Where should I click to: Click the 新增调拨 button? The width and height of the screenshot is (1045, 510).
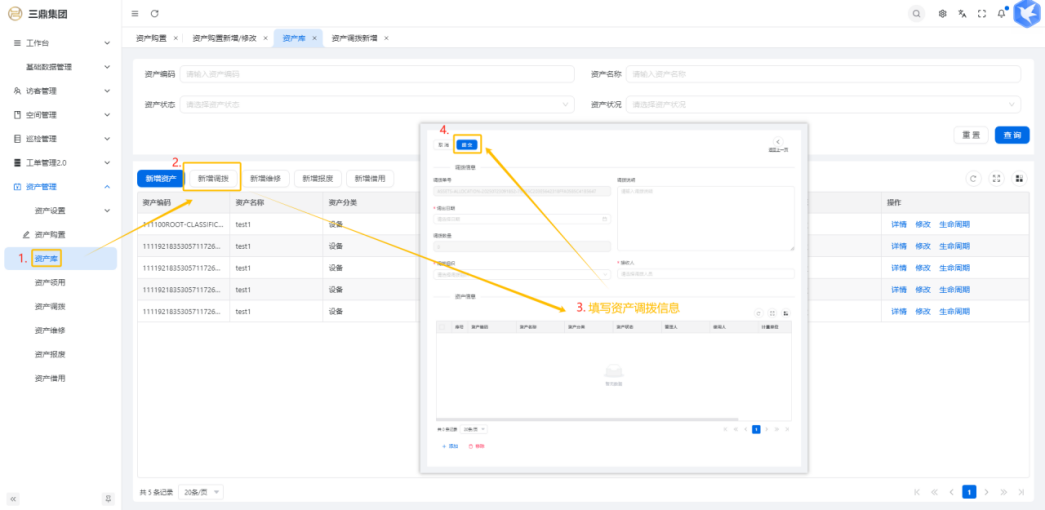[213, 178]
